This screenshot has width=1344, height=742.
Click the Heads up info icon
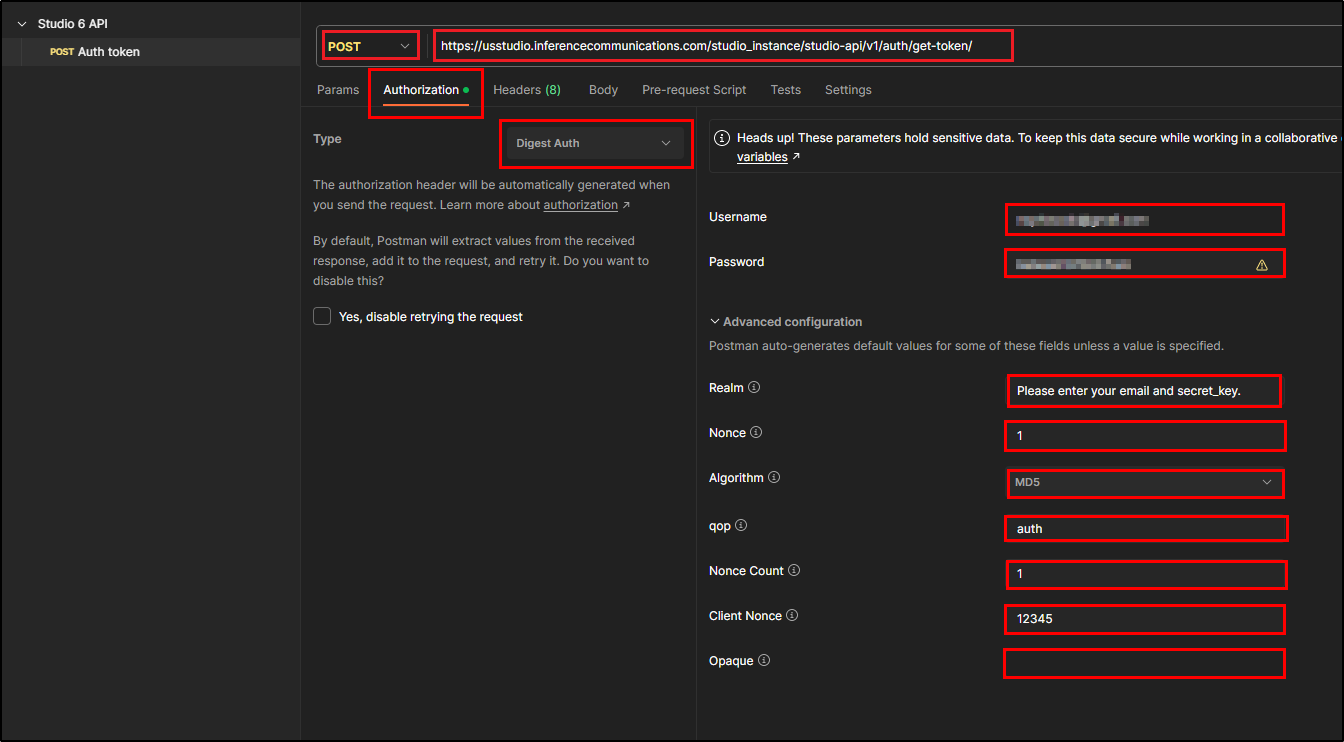pos(723,138)
